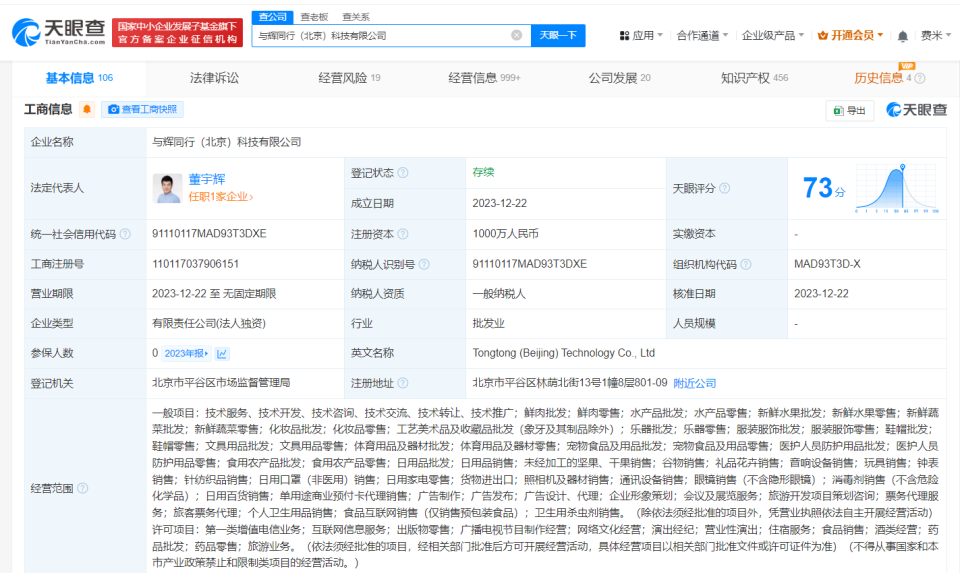The image size is (960, 573).
Task: Switch to the 查老板 search tab
Action: coord(314,17)
